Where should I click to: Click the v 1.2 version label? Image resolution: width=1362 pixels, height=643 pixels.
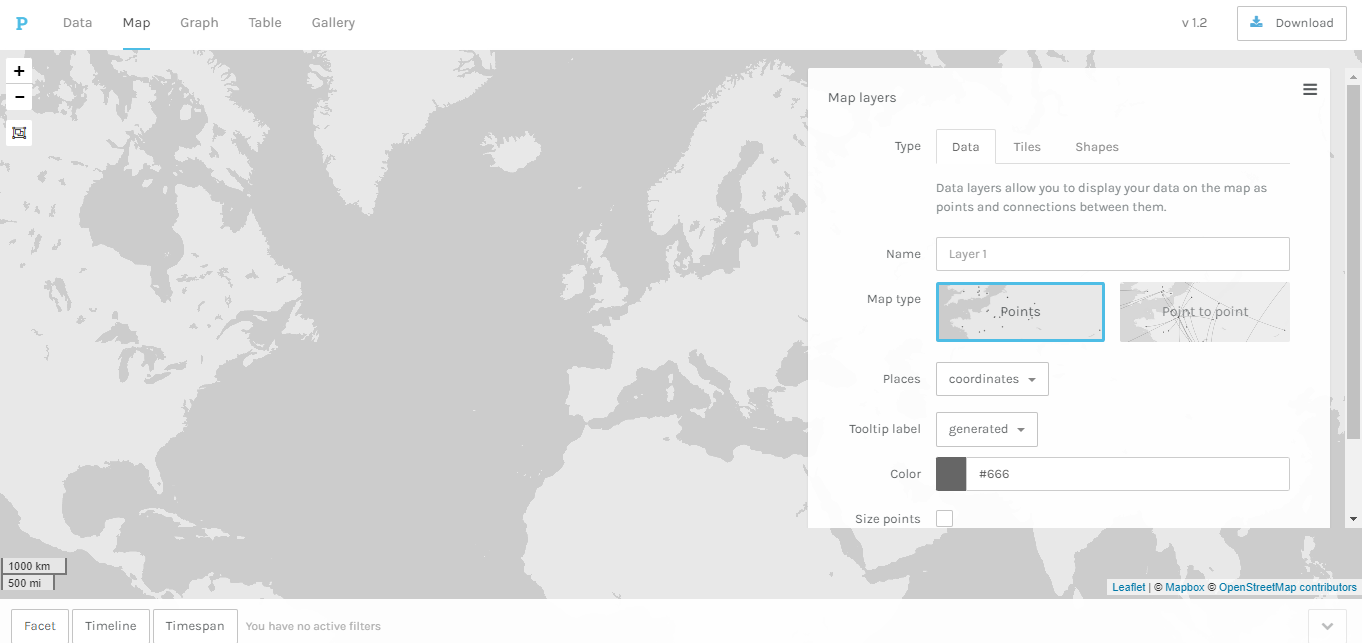coord(1194,23)
